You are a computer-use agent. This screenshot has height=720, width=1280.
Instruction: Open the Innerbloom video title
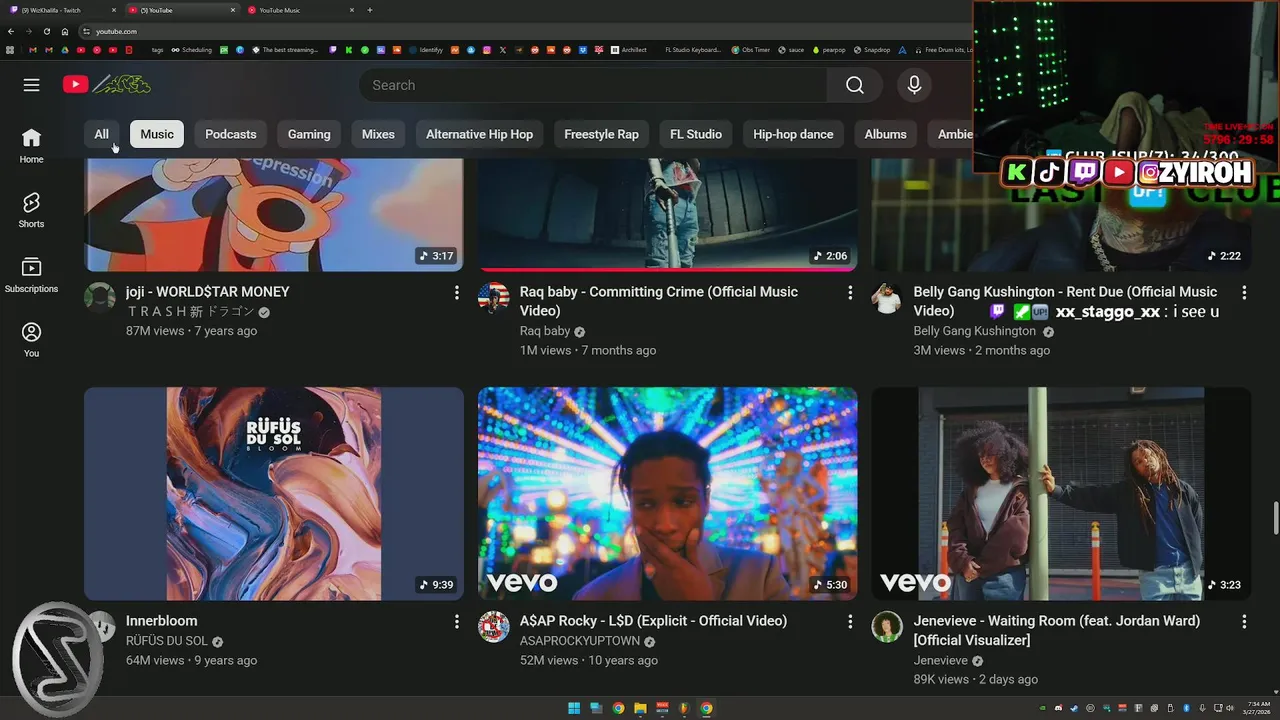point(162,621)
